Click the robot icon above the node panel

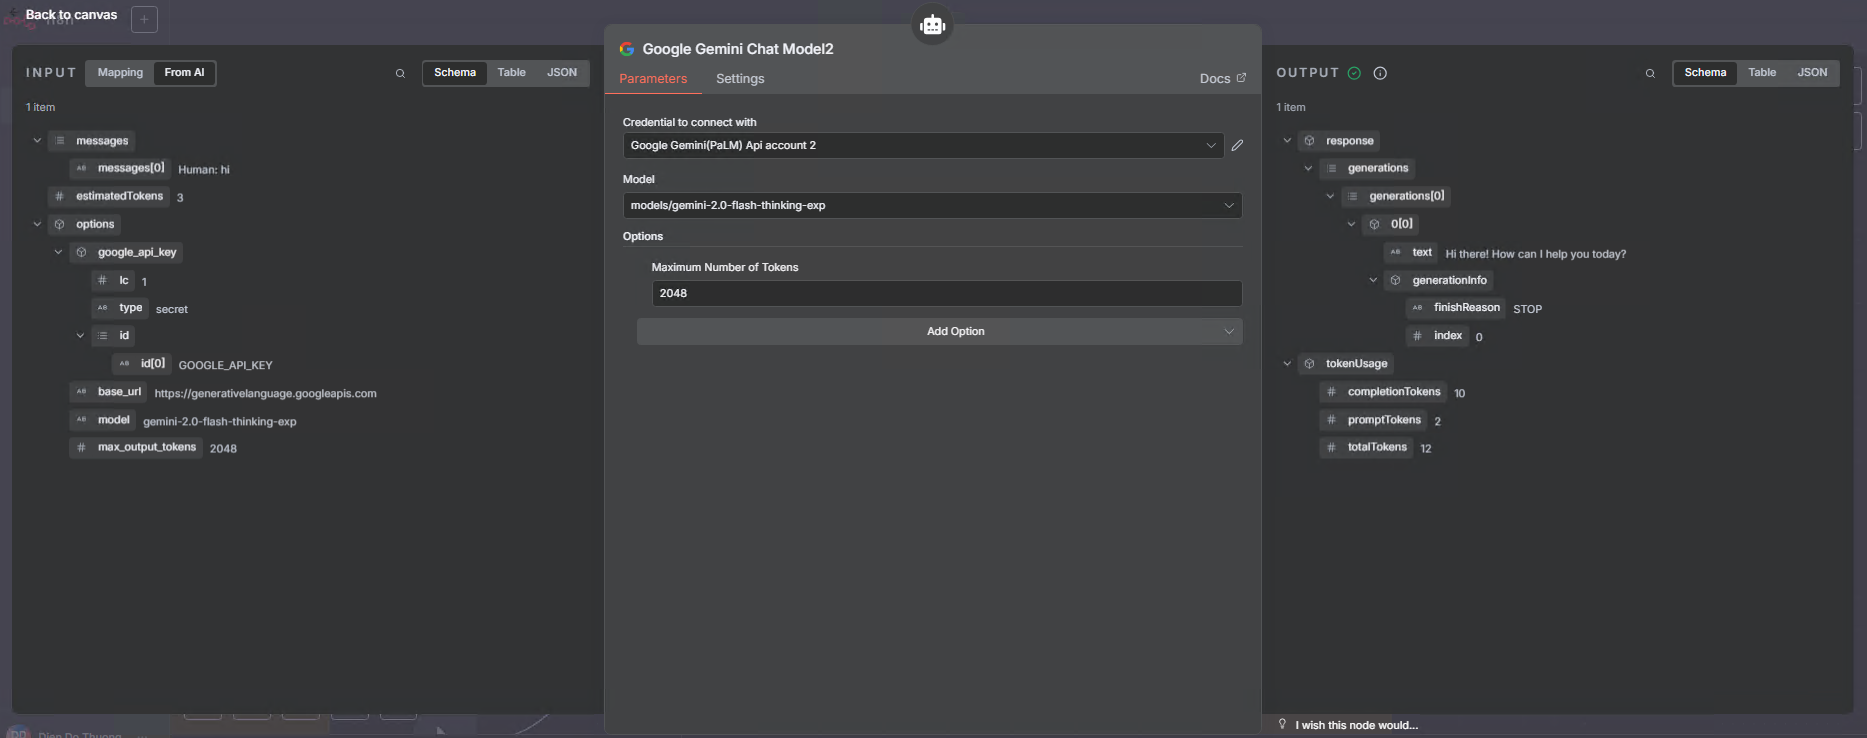[x=932, y=25]
